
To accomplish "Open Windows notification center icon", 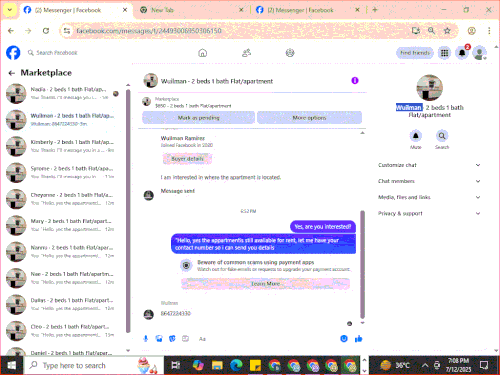I will click(484, 365).
